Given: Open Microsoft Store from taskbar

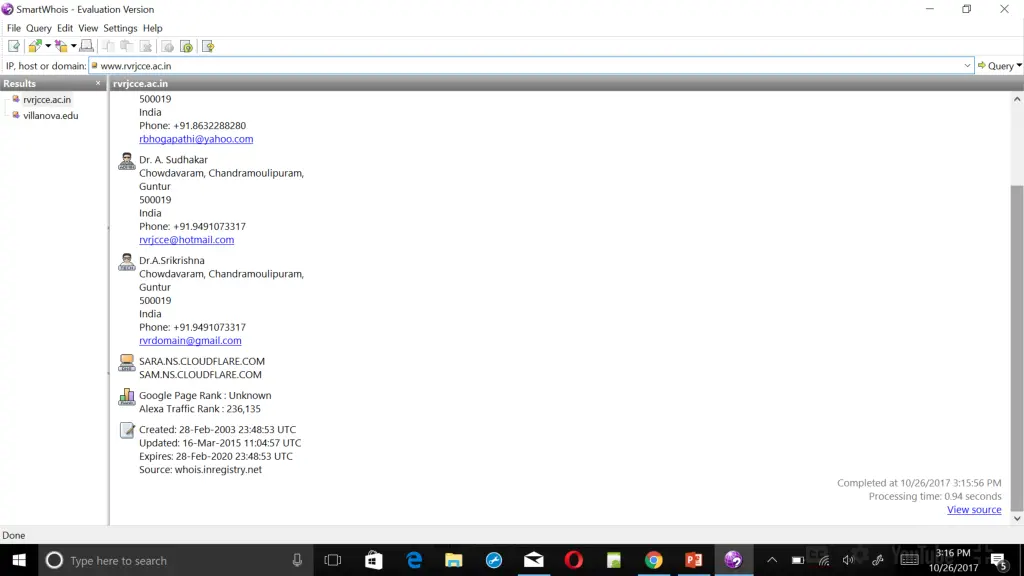Looking at the screenshot, I should [374, 560].
